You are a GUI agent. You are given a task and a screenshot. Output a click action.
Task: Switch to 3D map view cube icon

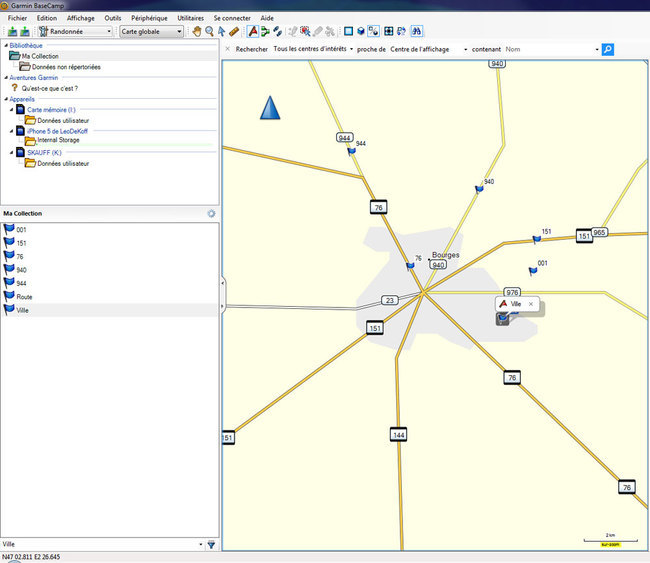tap(361, 31)
